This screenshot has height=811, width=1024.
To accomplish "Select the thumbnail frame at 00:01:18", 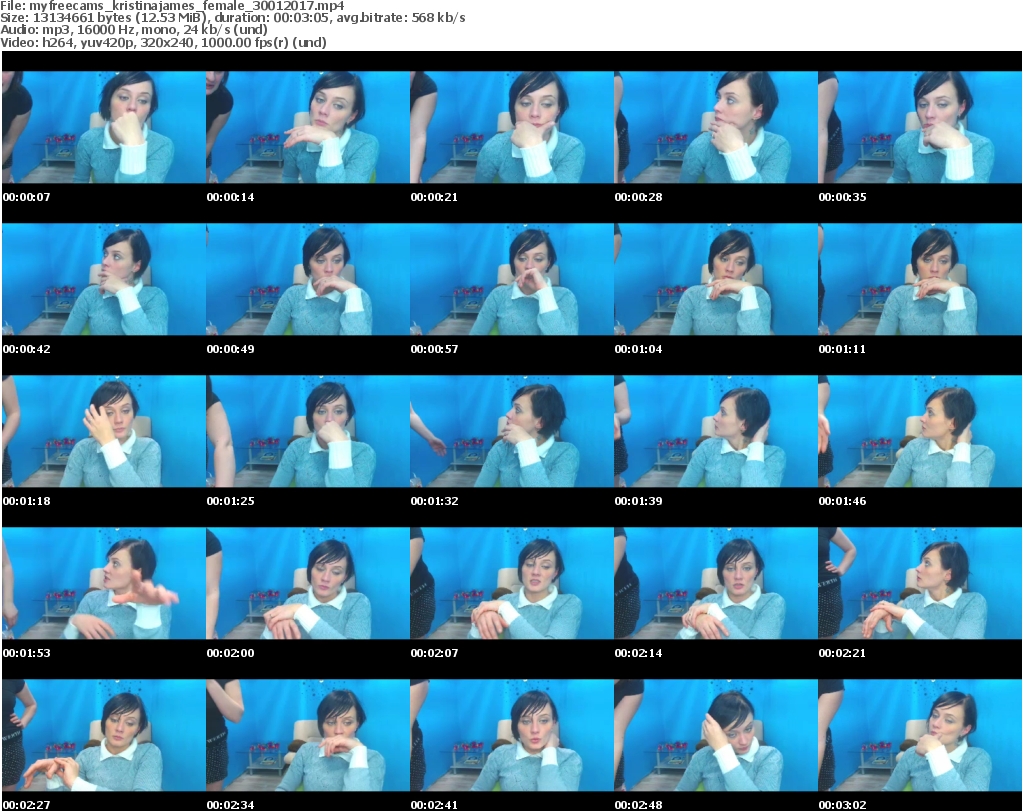I will 104,432.
